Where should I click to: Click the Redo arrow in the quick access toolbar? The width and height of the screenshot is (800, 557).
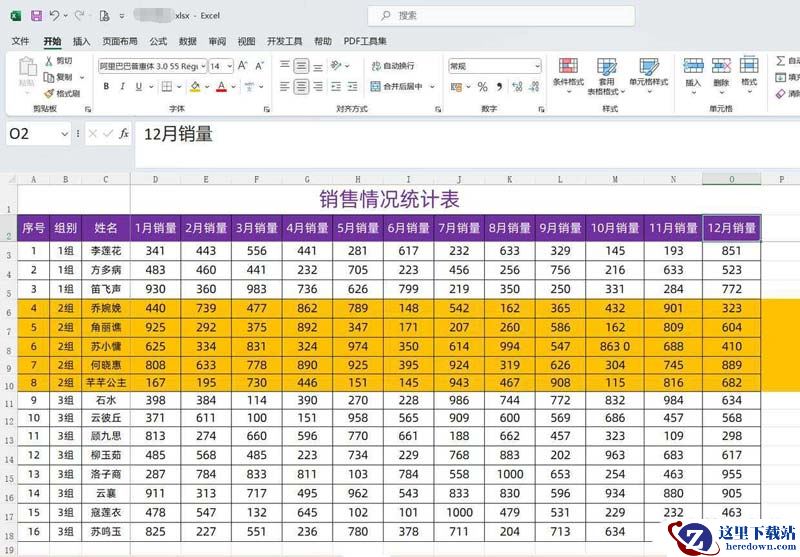pyautogui.click(x=79, y=16)
